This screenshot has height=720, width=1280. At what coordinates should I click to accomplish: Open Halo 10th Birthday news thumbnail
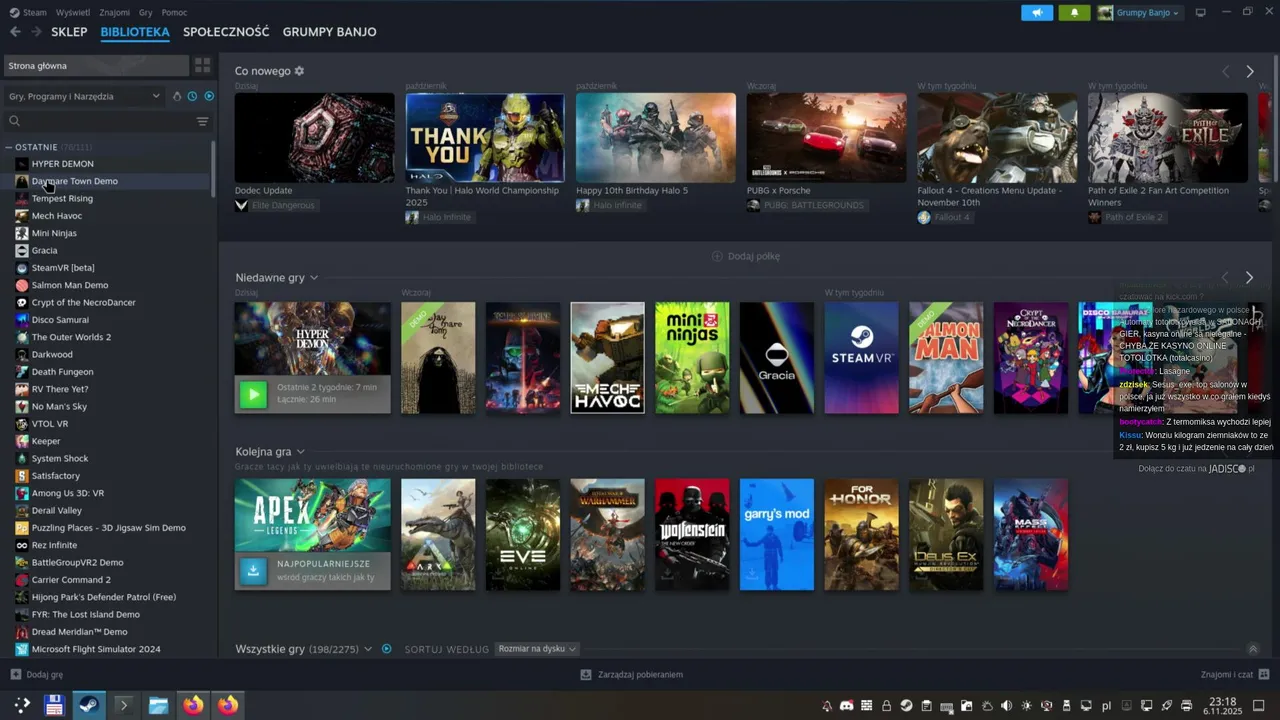pyautogui.click(x=656, y=137)
